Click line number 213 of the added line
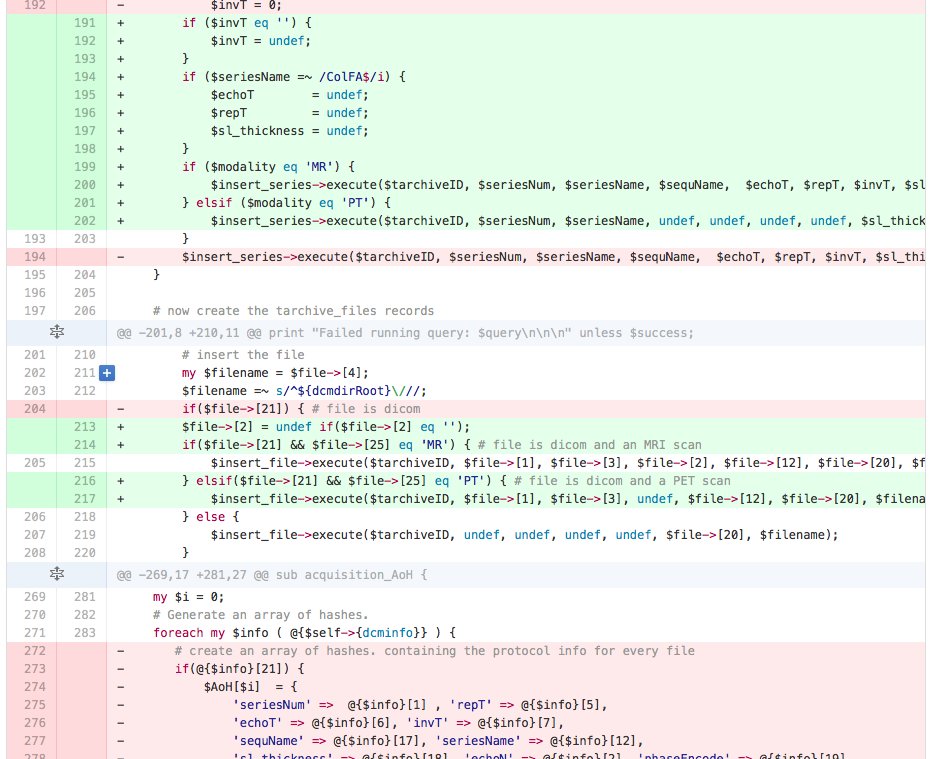 point(84,427)
